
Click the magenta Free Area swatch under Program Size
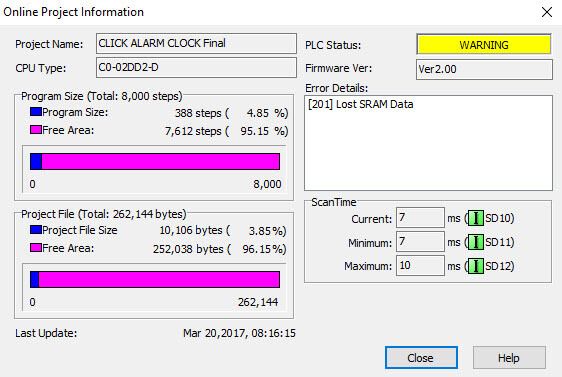tap(36, 129)
